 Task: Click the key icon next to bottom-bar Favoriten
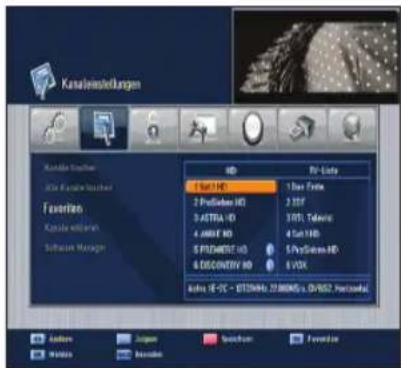[297, 339]
